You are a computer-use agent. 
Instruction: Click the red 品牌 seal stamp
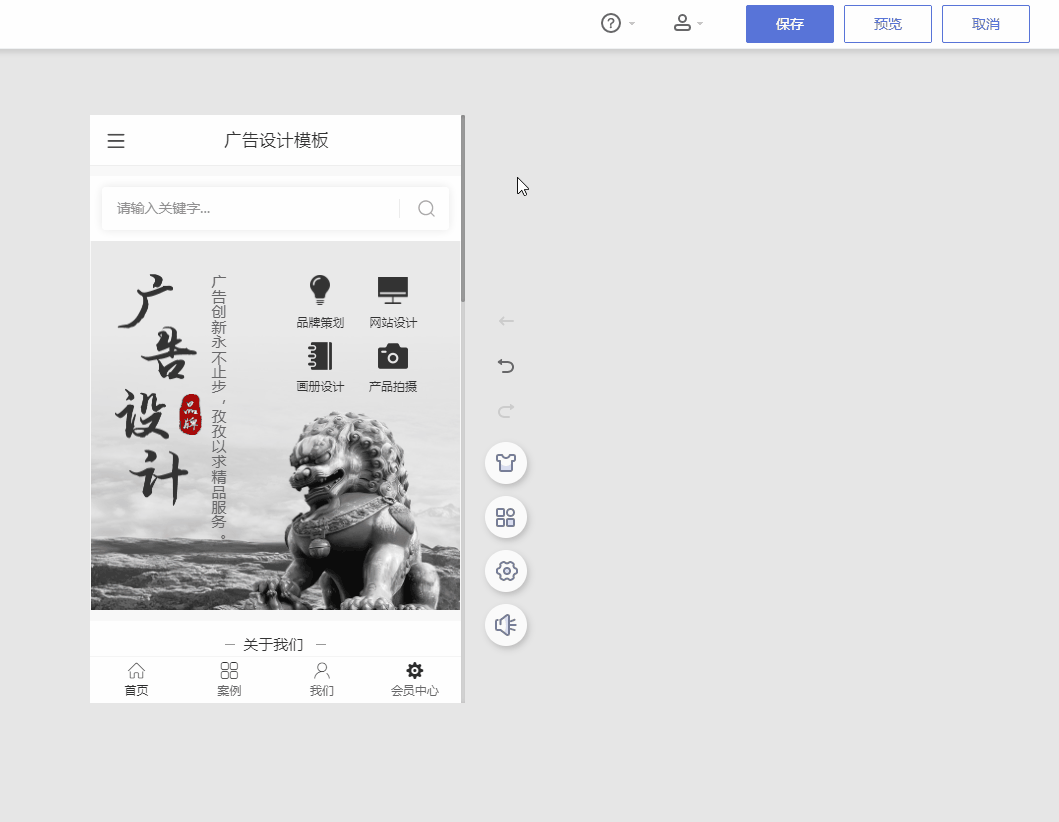tap(190, 414)
